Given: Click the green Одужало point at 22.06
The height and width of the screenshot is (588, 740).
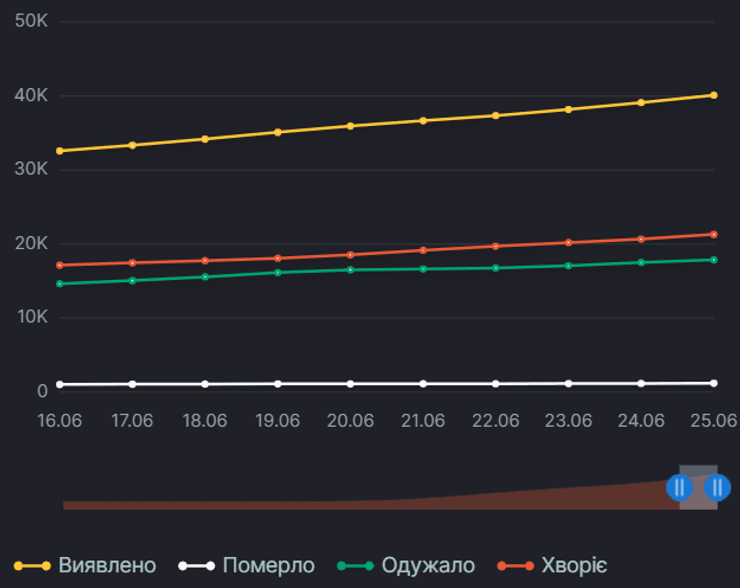Looking at the screenshot, I should point(496,268).
